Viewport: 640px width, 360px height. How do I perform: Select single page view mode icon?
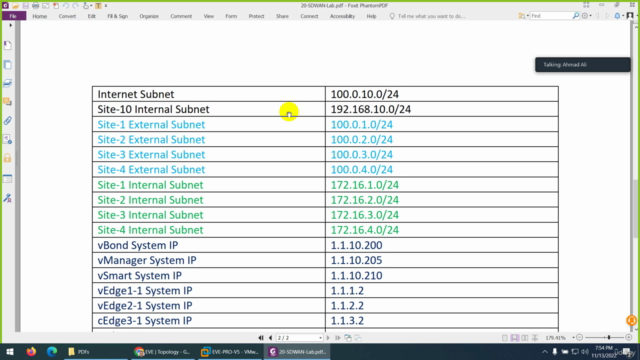[505, 338]
